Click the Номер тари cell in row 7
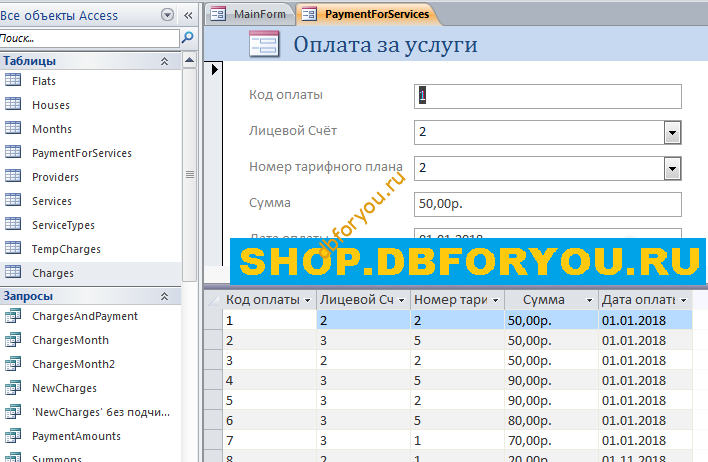Image resolution: width=708 pixels, height=462 pixels. 457,440
